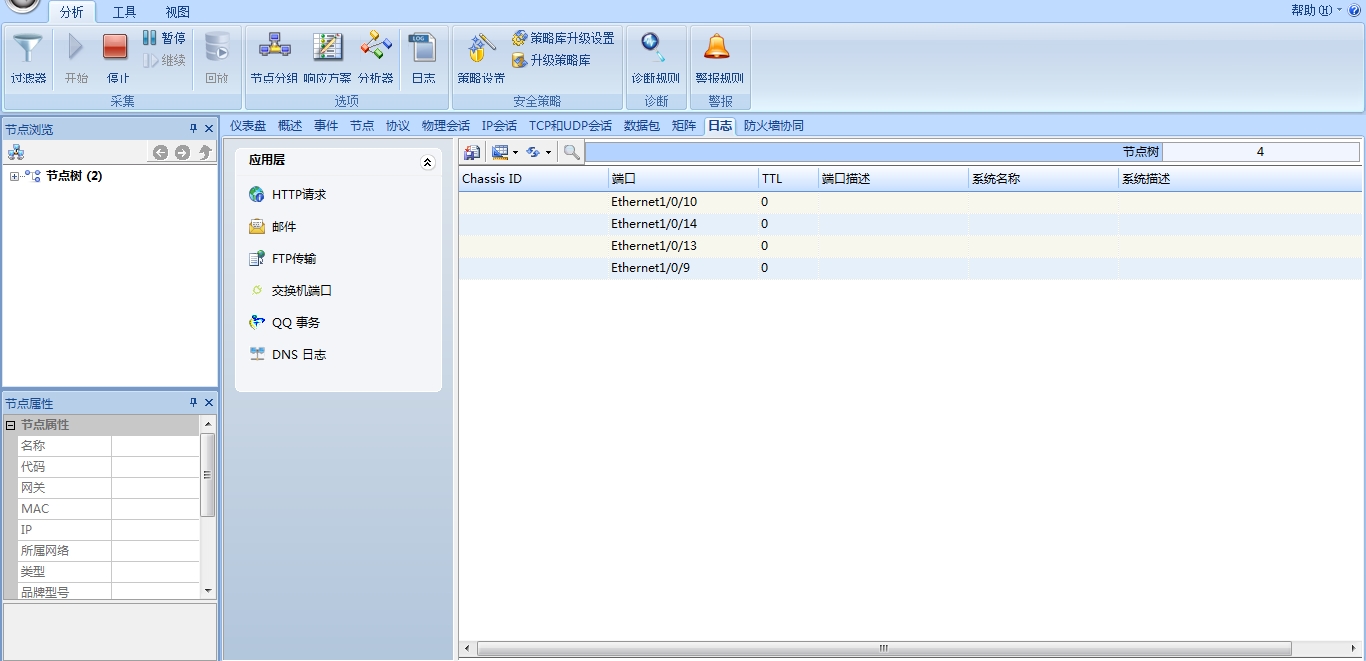The width and height of the screenshot is (1366, 661).
Task: Launch the 分析器 analyzer
Action: [x=376, y=58]
